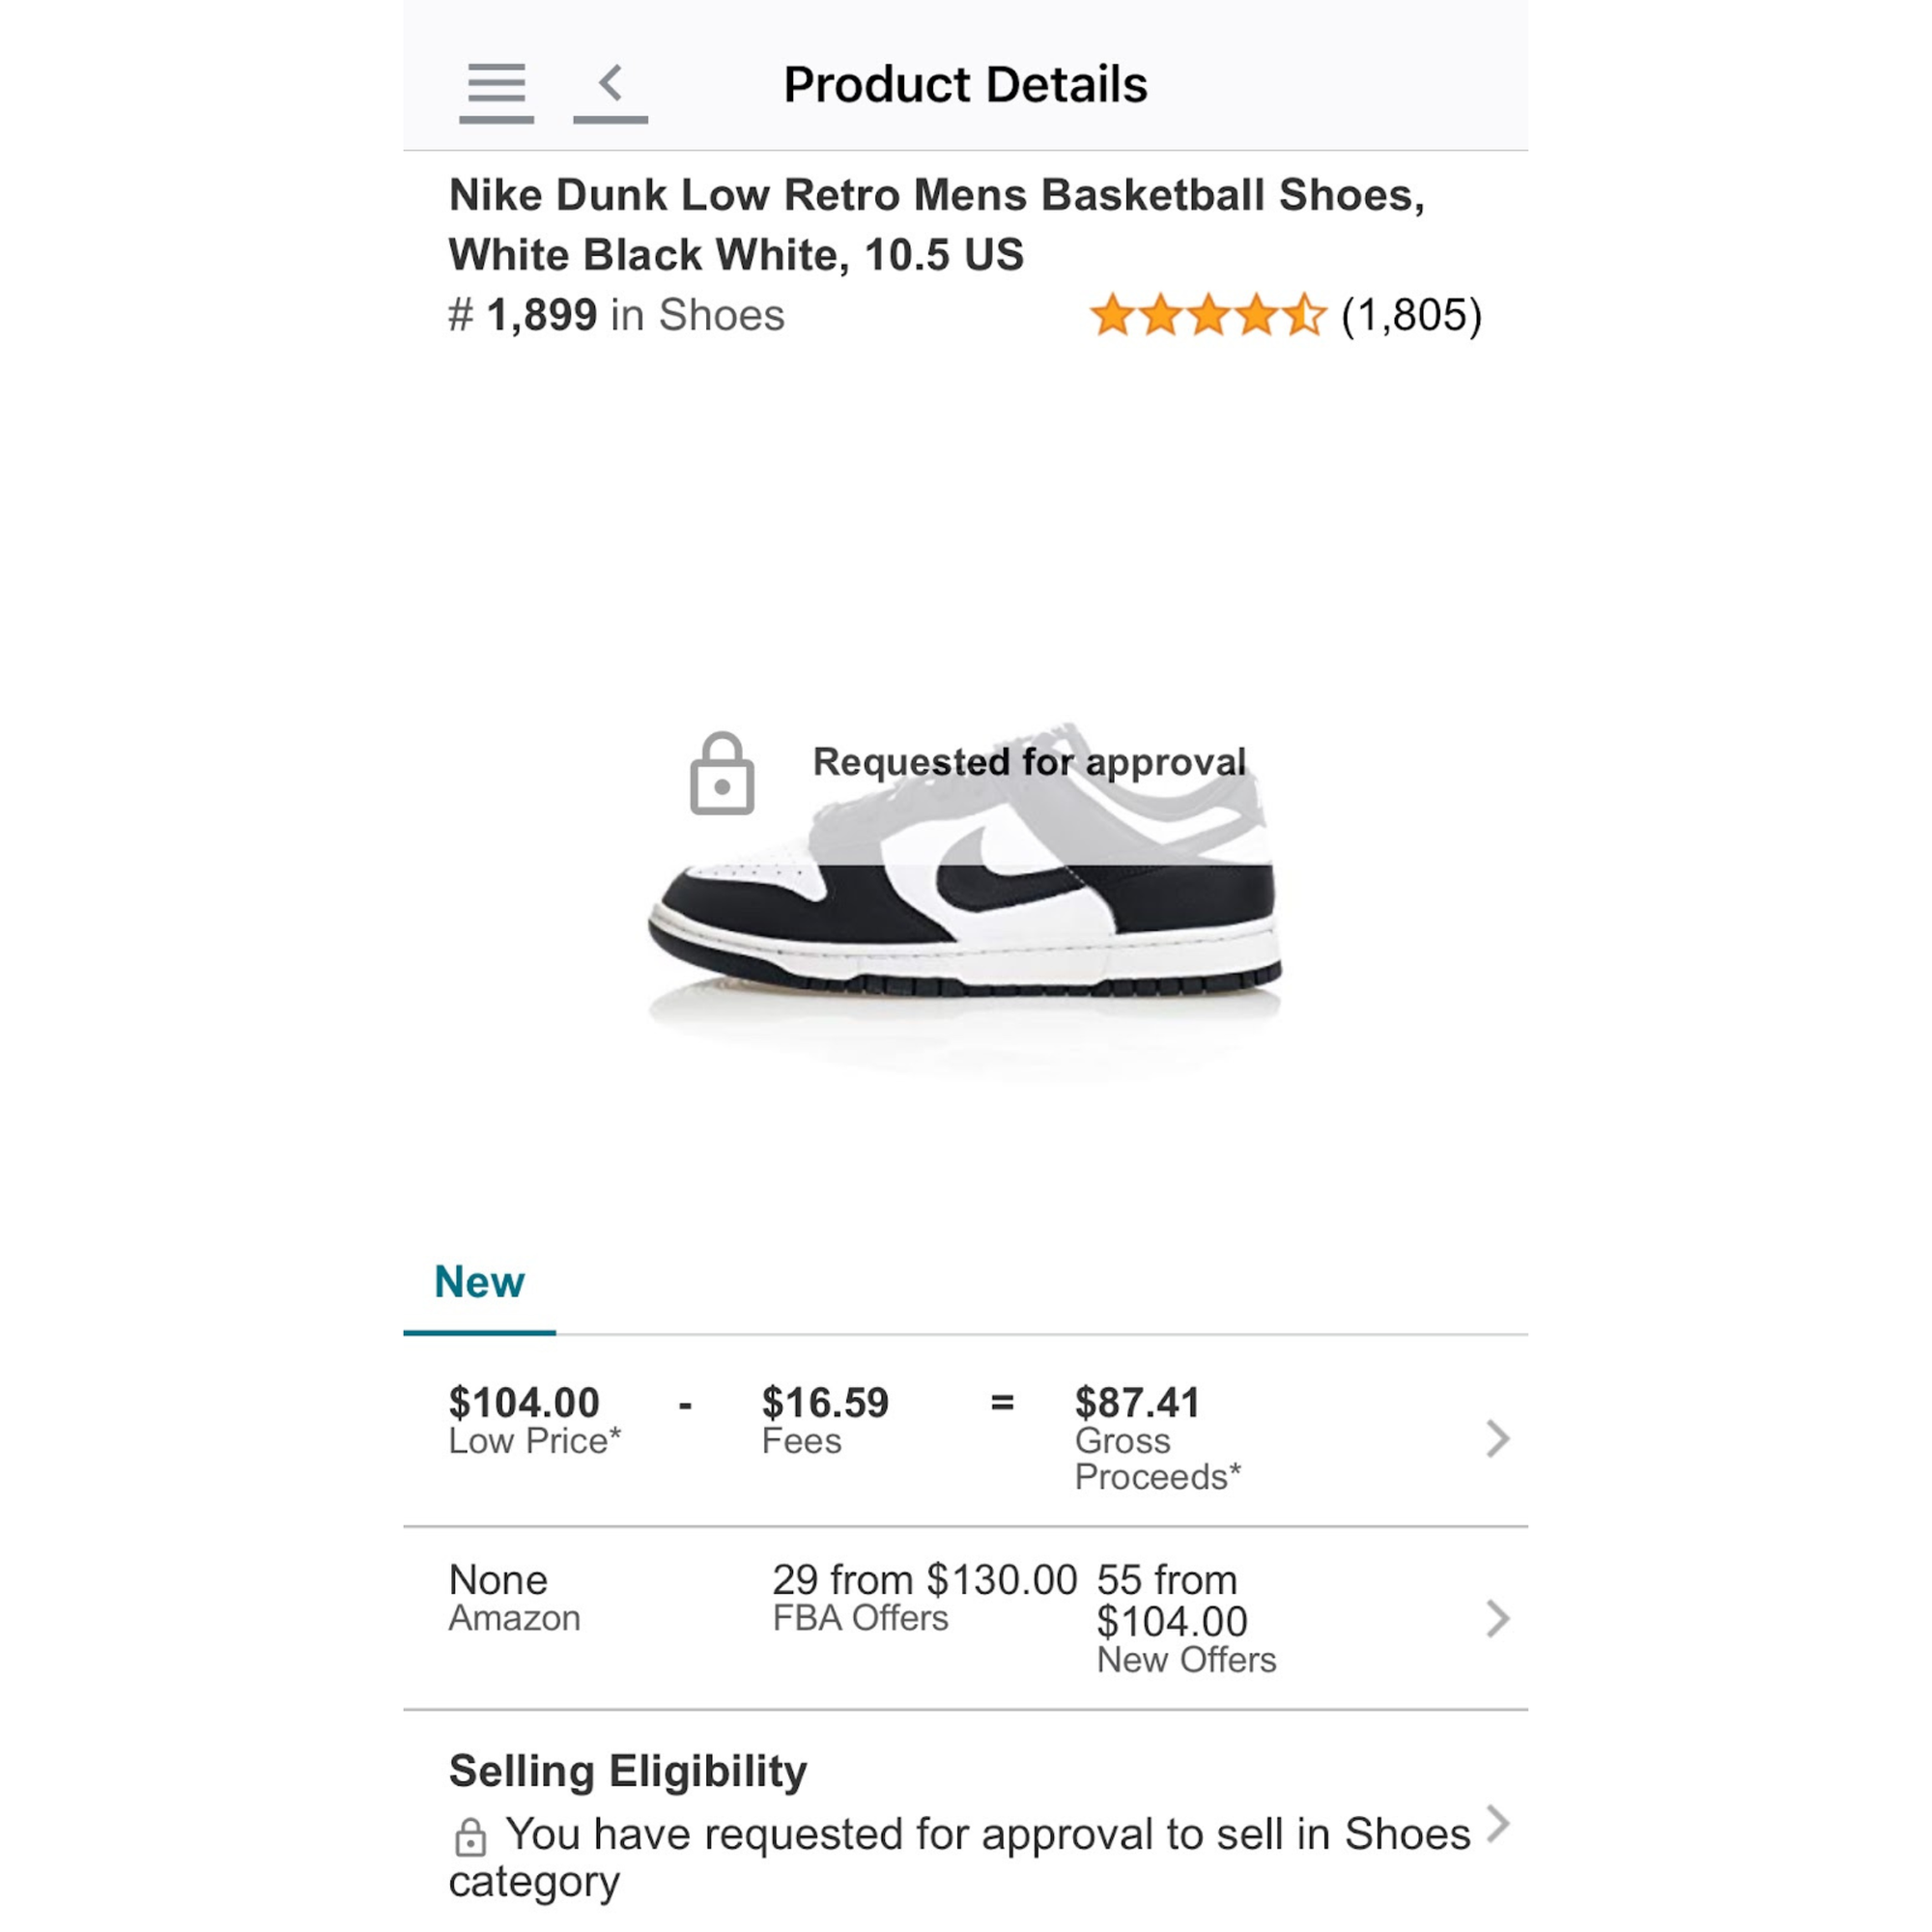This screenshot has width=1932, height=1932.
Task: Click the Product Details header
Action: point(963,85)
